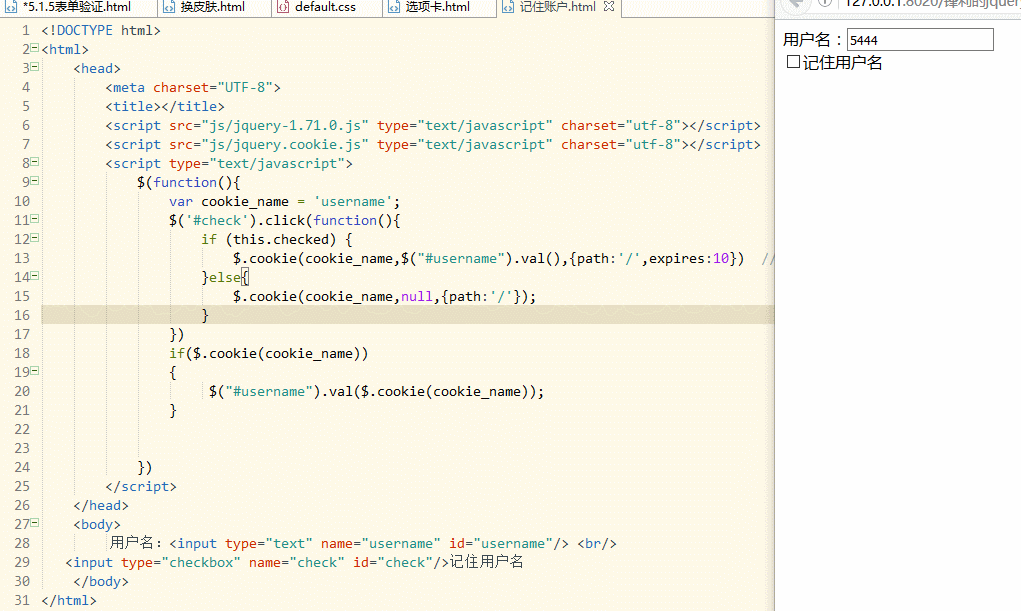This screenshot has height=611, width=1021.
Task: Open the 换皮肤.html editor tab
Action: coord(212,7)
